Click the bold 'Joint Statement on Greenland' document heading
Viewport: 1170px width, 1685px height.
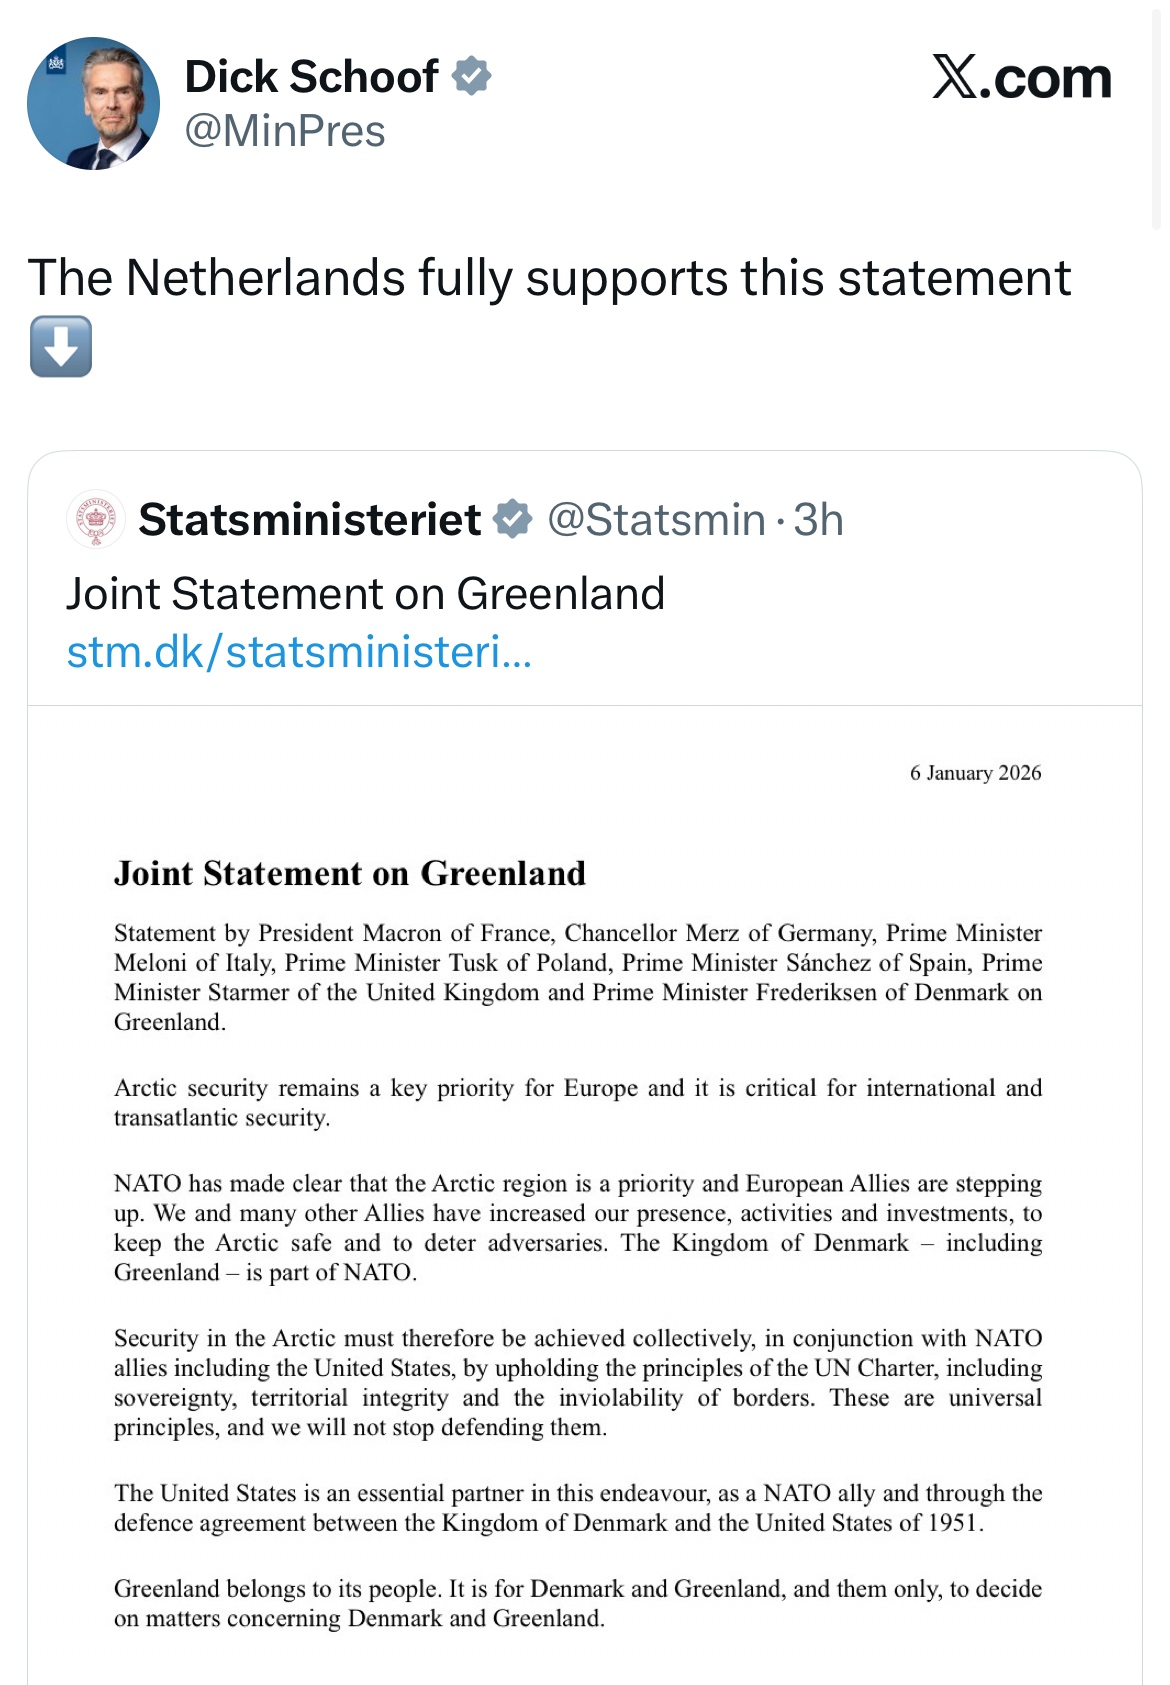pos(349,873)
